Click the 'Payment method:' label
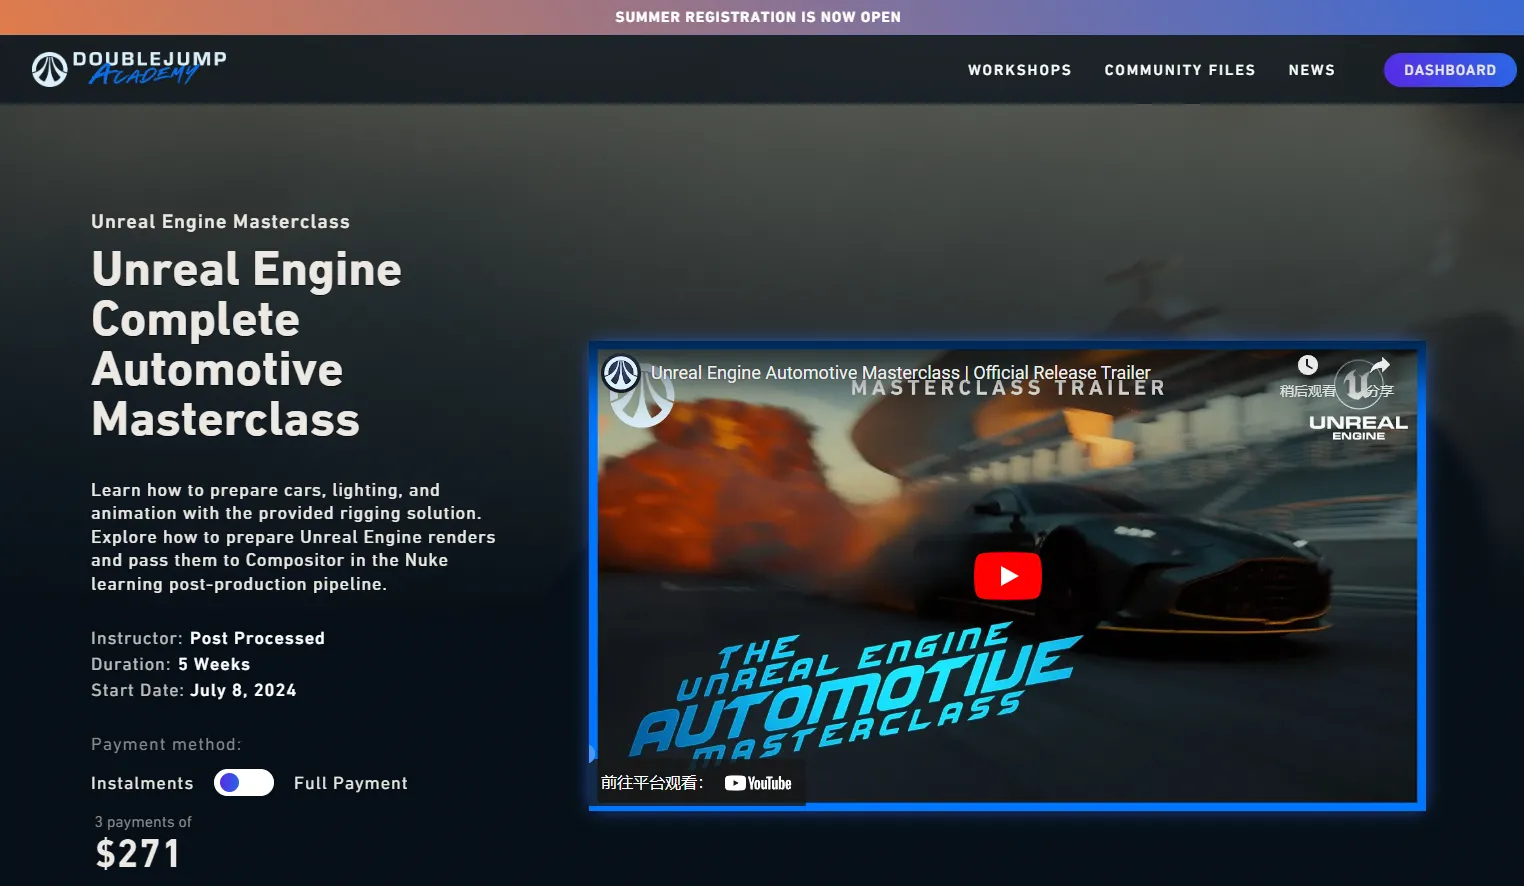Viewport: 1524px width, 886px height. coord(166,744)
